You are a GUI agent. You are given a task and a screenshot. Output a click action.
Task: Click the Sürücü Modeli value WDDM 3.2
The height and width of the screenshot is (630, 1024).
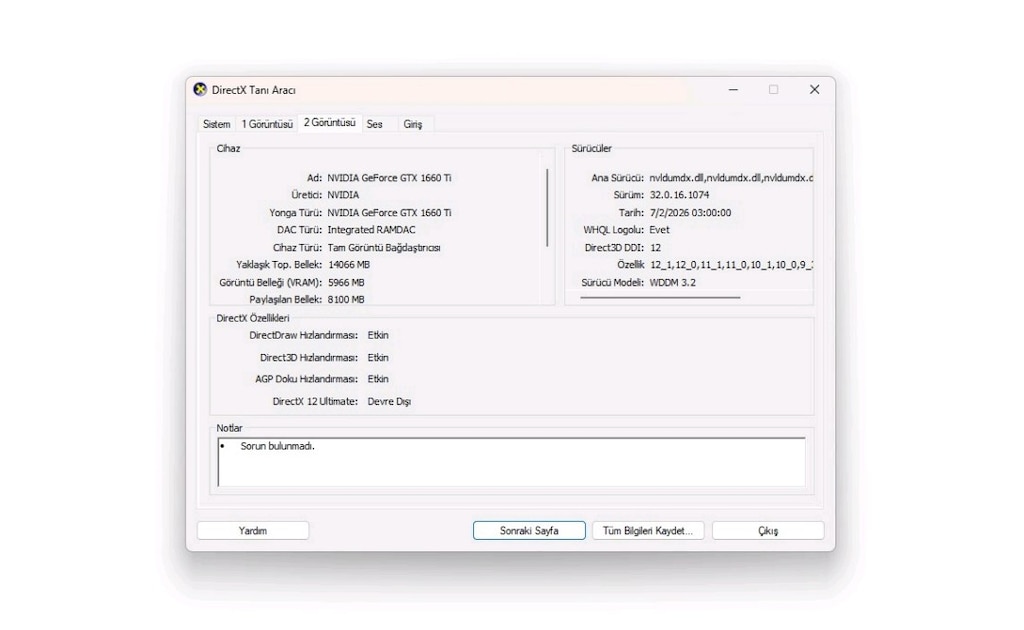tap(673, 283)
